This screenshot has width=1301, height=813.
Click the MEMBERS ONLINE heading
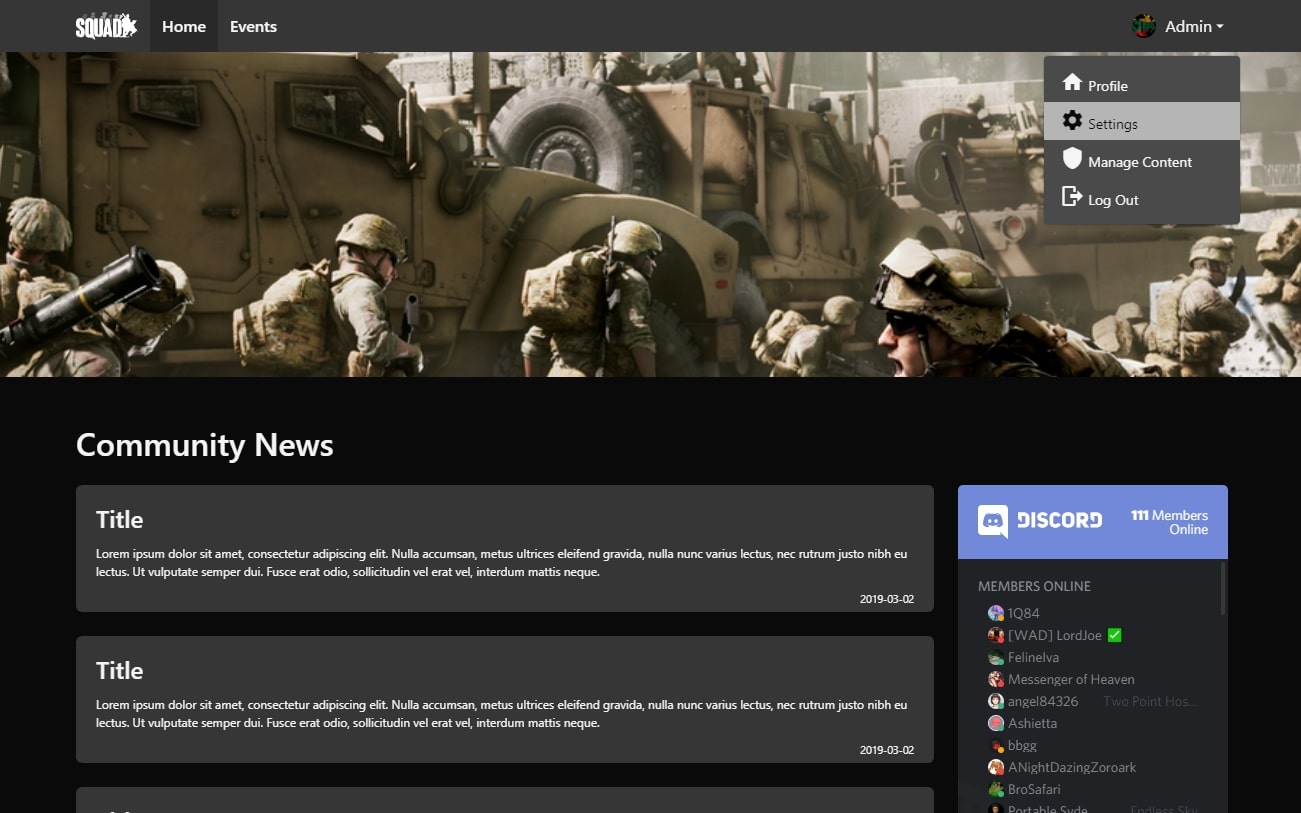click(1034, 586)
